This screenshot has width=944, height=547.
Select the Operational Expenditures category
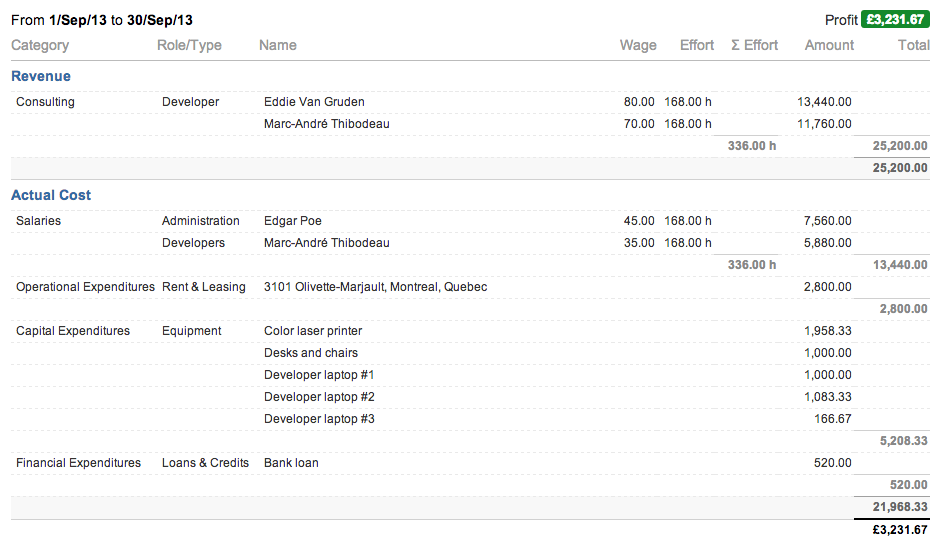pyautogui.click(x=85, y=287)
